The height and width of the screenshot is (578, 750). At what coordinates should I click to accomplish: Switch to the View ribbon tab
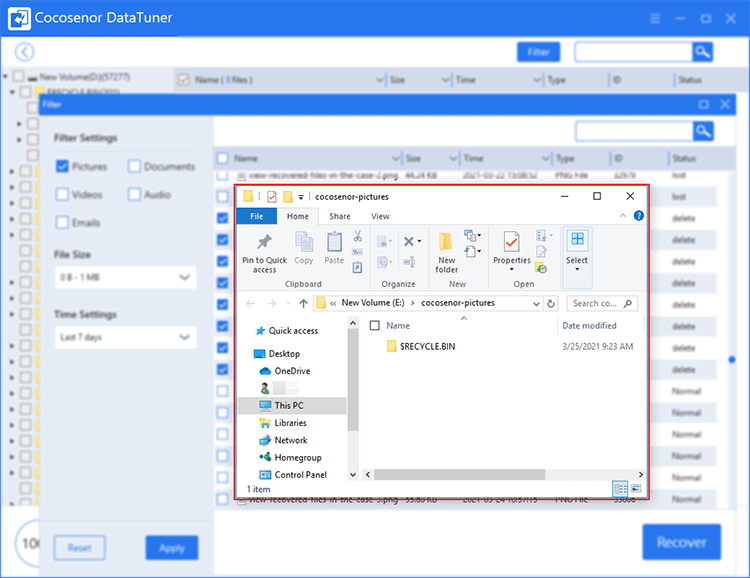tap(380, 216)
